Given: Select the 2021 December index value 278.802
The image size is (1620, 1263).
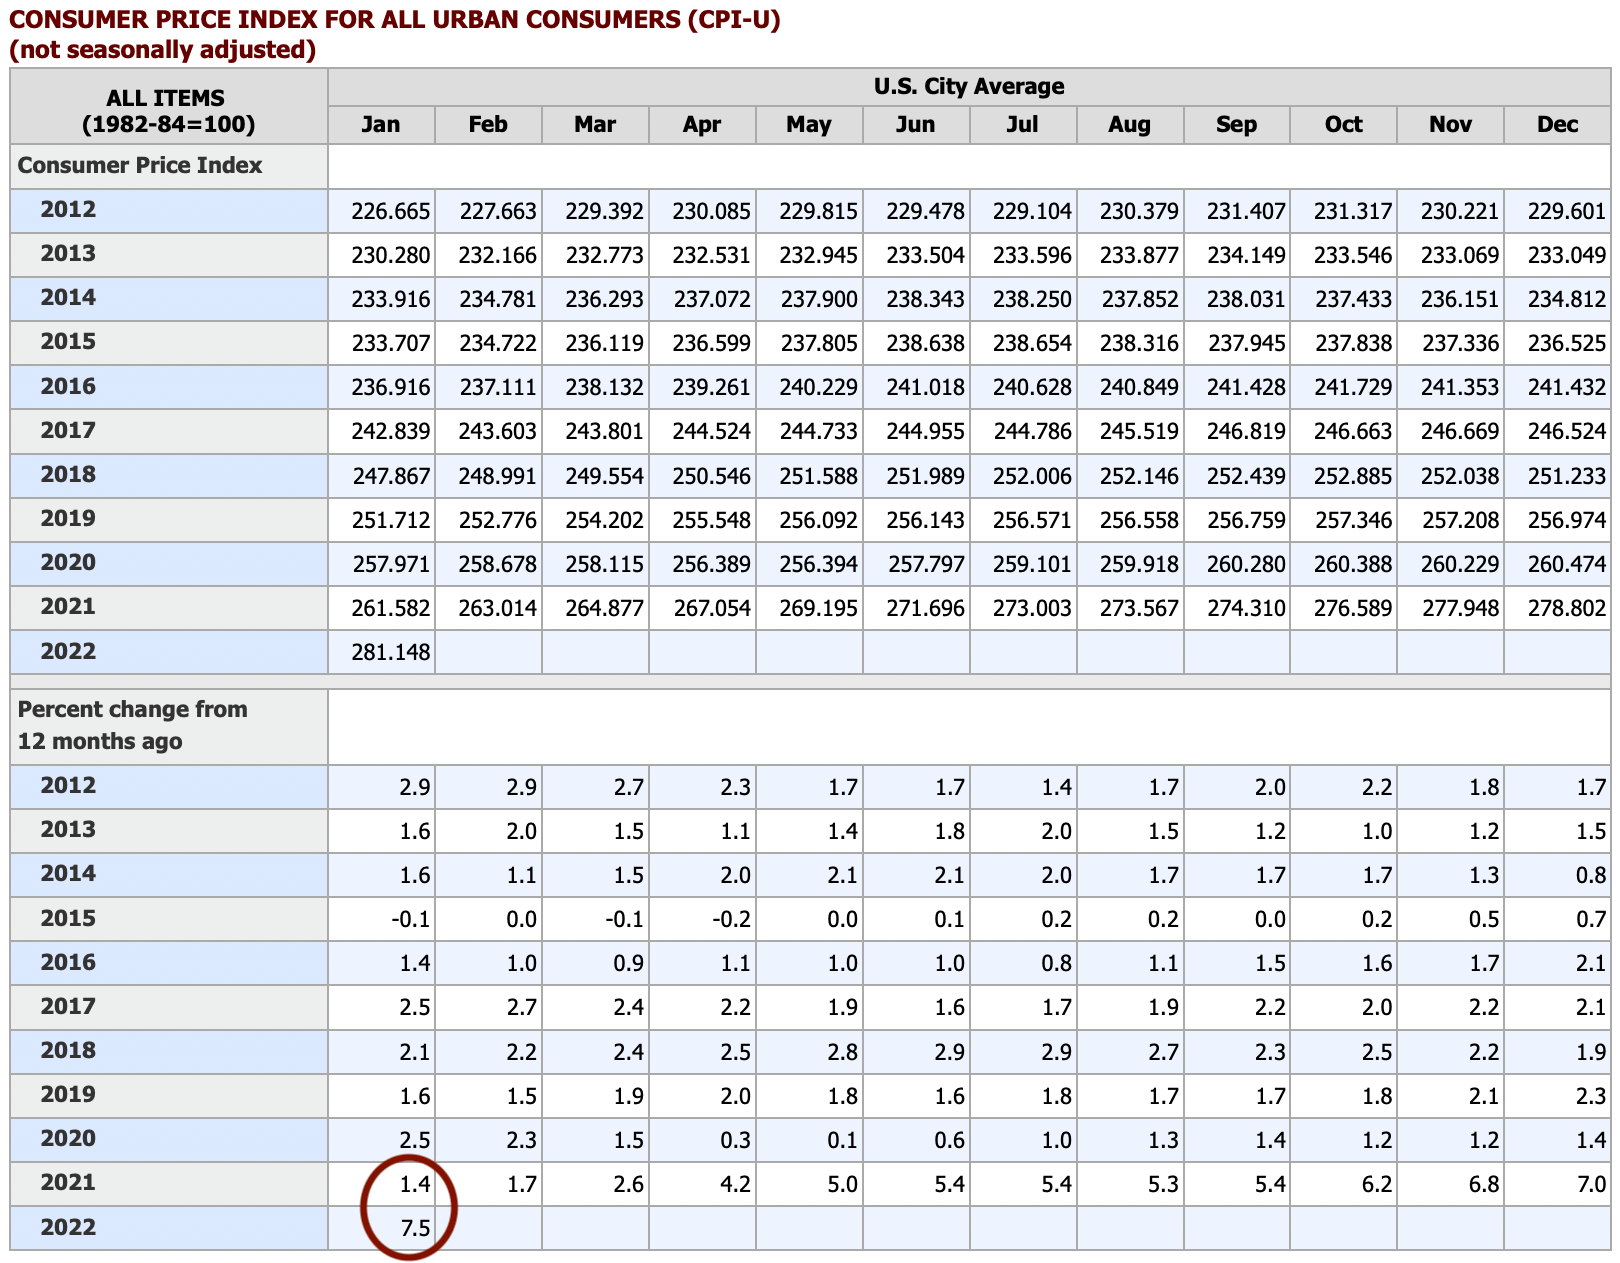Looking at the screenshot, I should tap(1566, 608).
